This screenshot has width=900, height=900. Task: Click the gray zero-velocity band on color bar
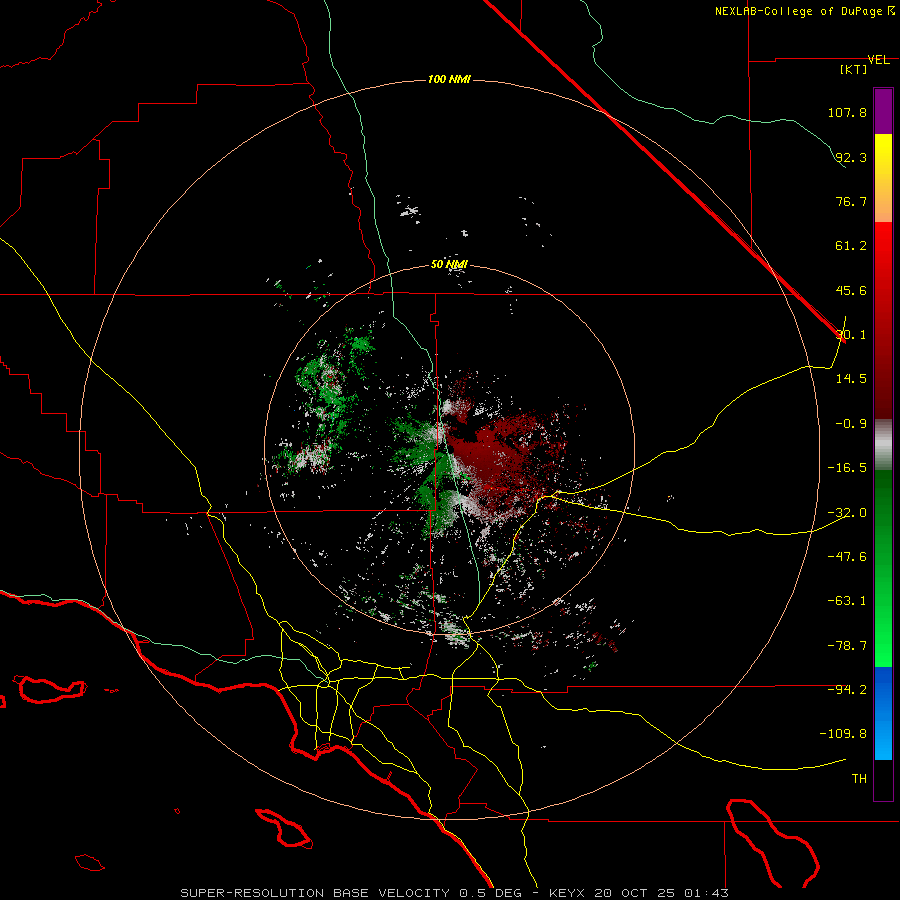coord(883,444)
